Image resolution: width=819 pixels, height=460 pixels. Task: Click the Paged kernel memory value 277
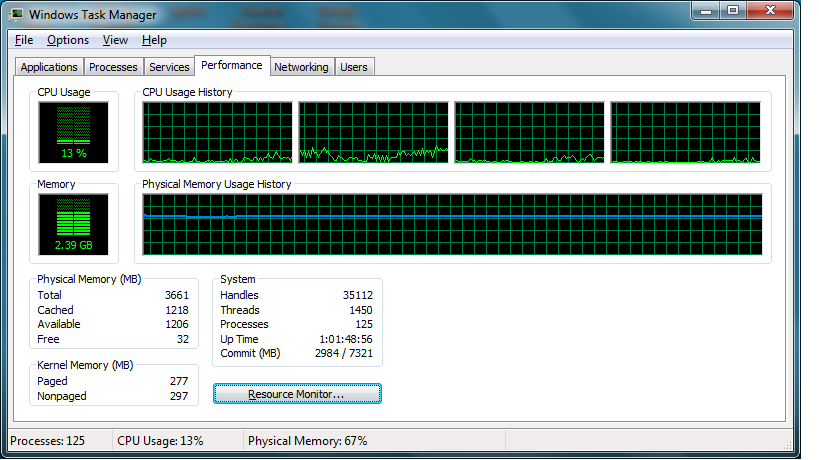coord(179,381)
